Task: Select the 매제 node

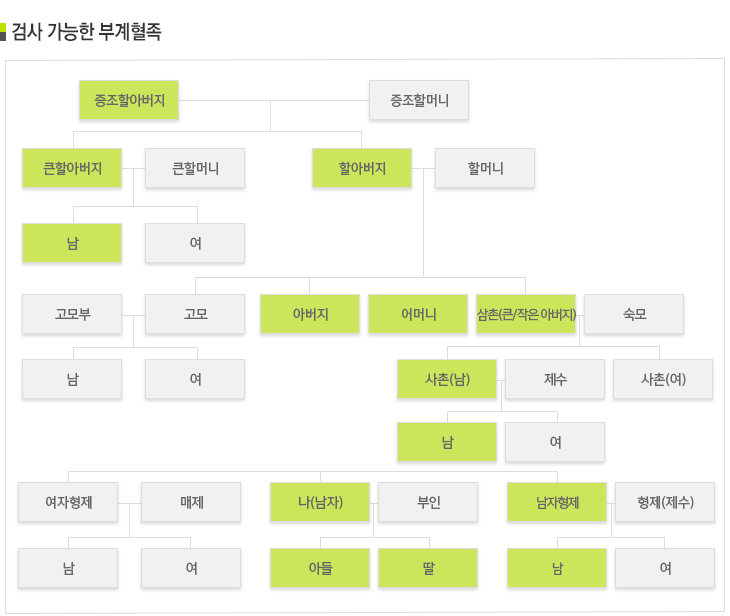Action: click(191, 502)
